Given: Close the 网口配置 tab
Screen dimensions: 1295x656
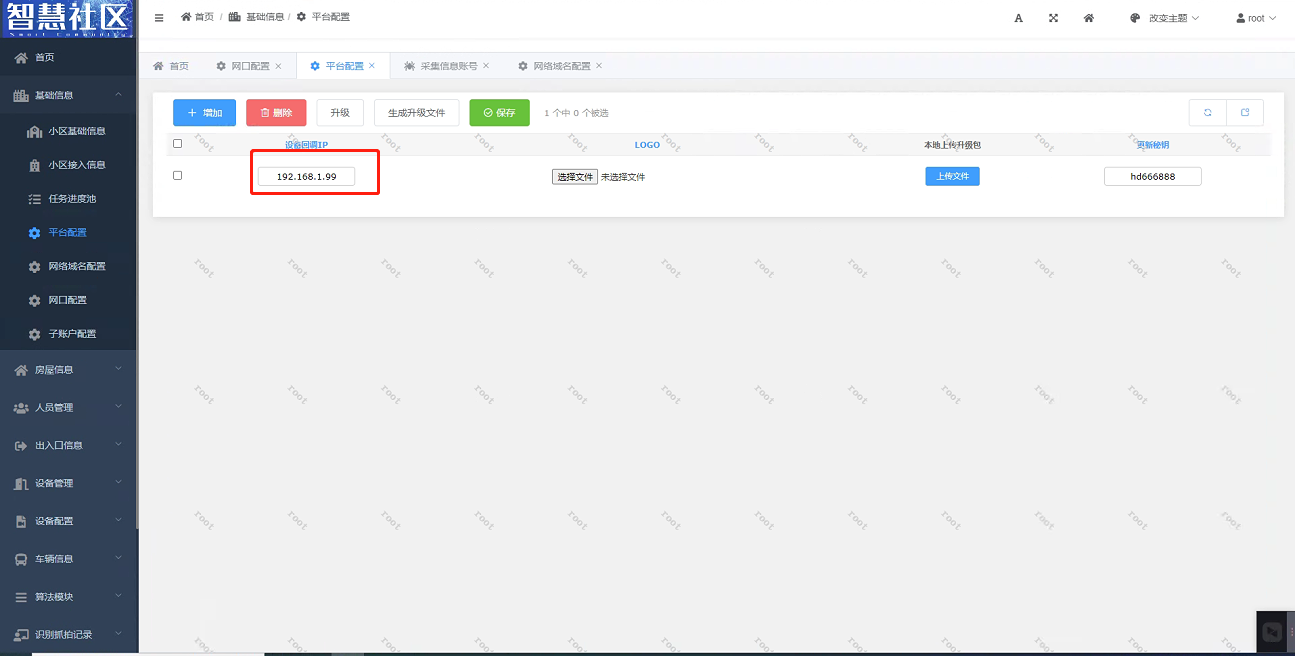Looking at the screenshot, I should [x=279, y=66].
